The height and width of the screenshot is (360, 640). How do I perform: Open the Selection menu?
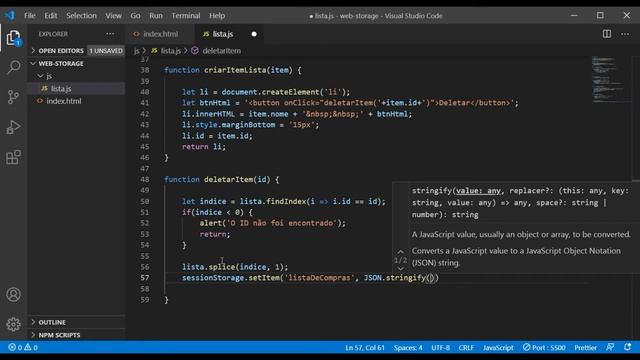pyautogui.click(x=81, y=16)
